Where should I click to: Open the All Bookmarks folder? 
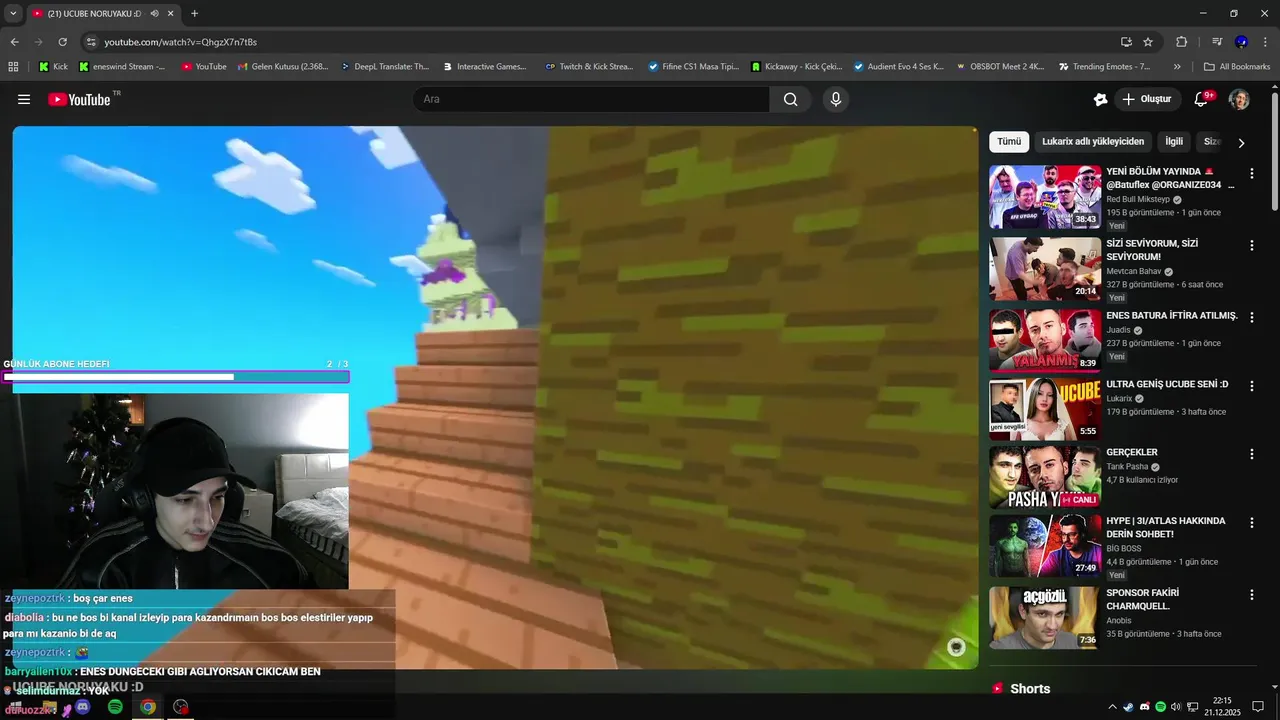click(1237, 66)
